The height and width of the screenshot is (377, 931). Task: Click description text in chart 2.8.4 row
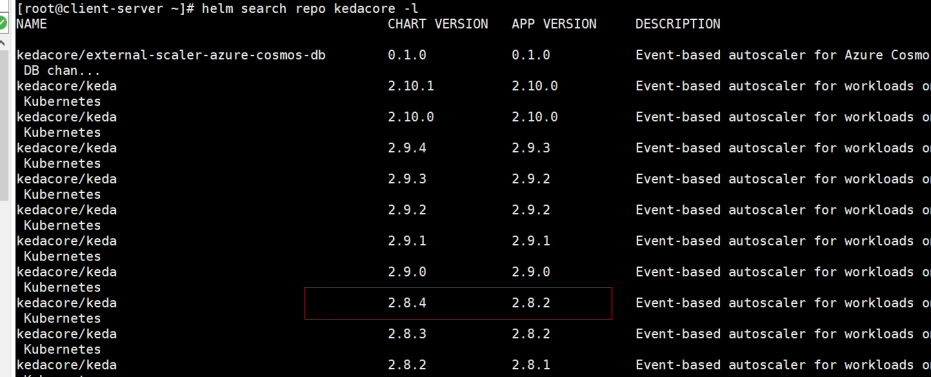pyautogui.click(x=783, y=303)
